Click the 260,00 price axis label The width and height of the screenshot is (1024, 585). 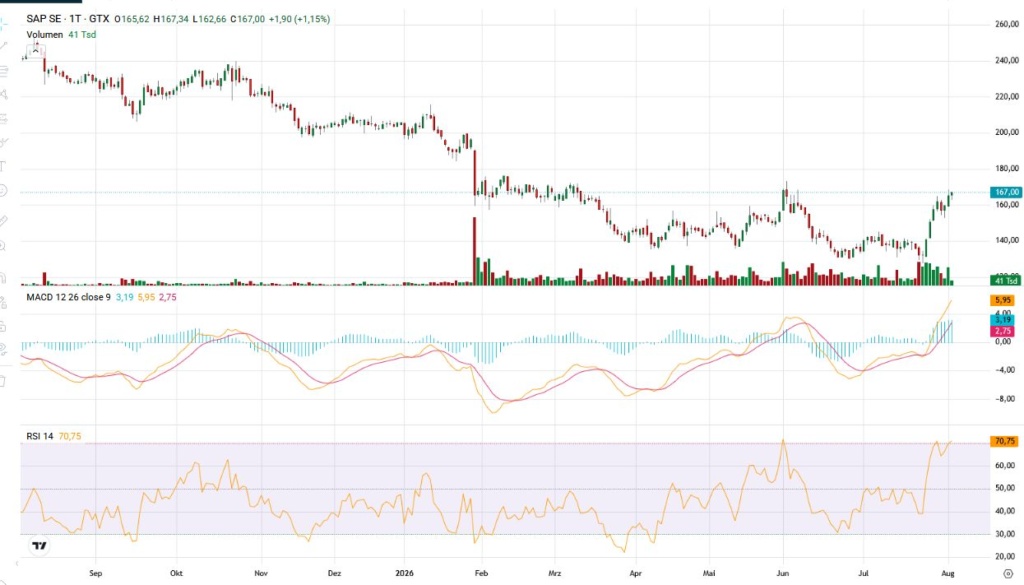[1006, 24]
